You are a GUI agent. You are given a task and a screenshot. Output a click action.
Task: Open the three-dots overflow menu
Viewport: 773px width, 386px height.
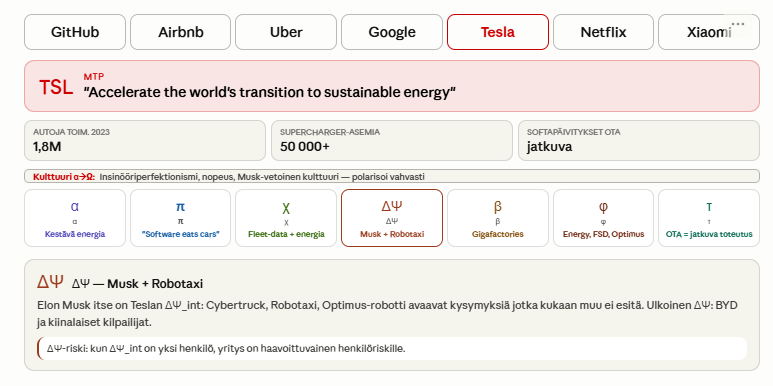click(x=738, y=25)
